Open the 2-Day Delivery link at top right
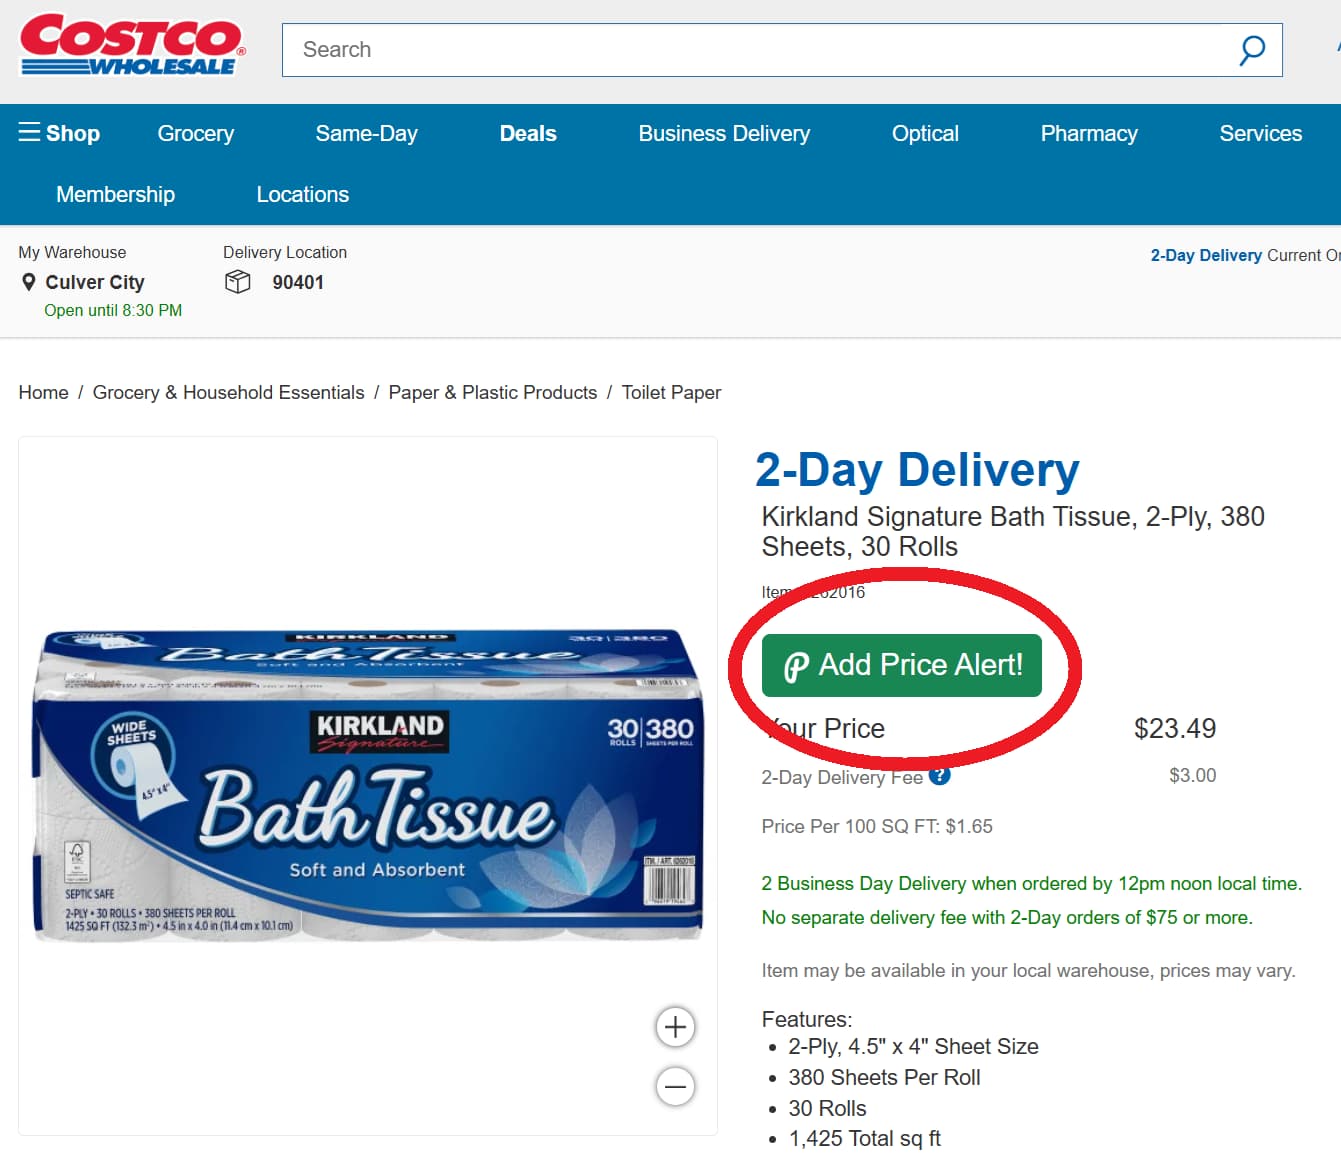The width and height of the screenshot is (1341, 1163). coord(1206,255)
